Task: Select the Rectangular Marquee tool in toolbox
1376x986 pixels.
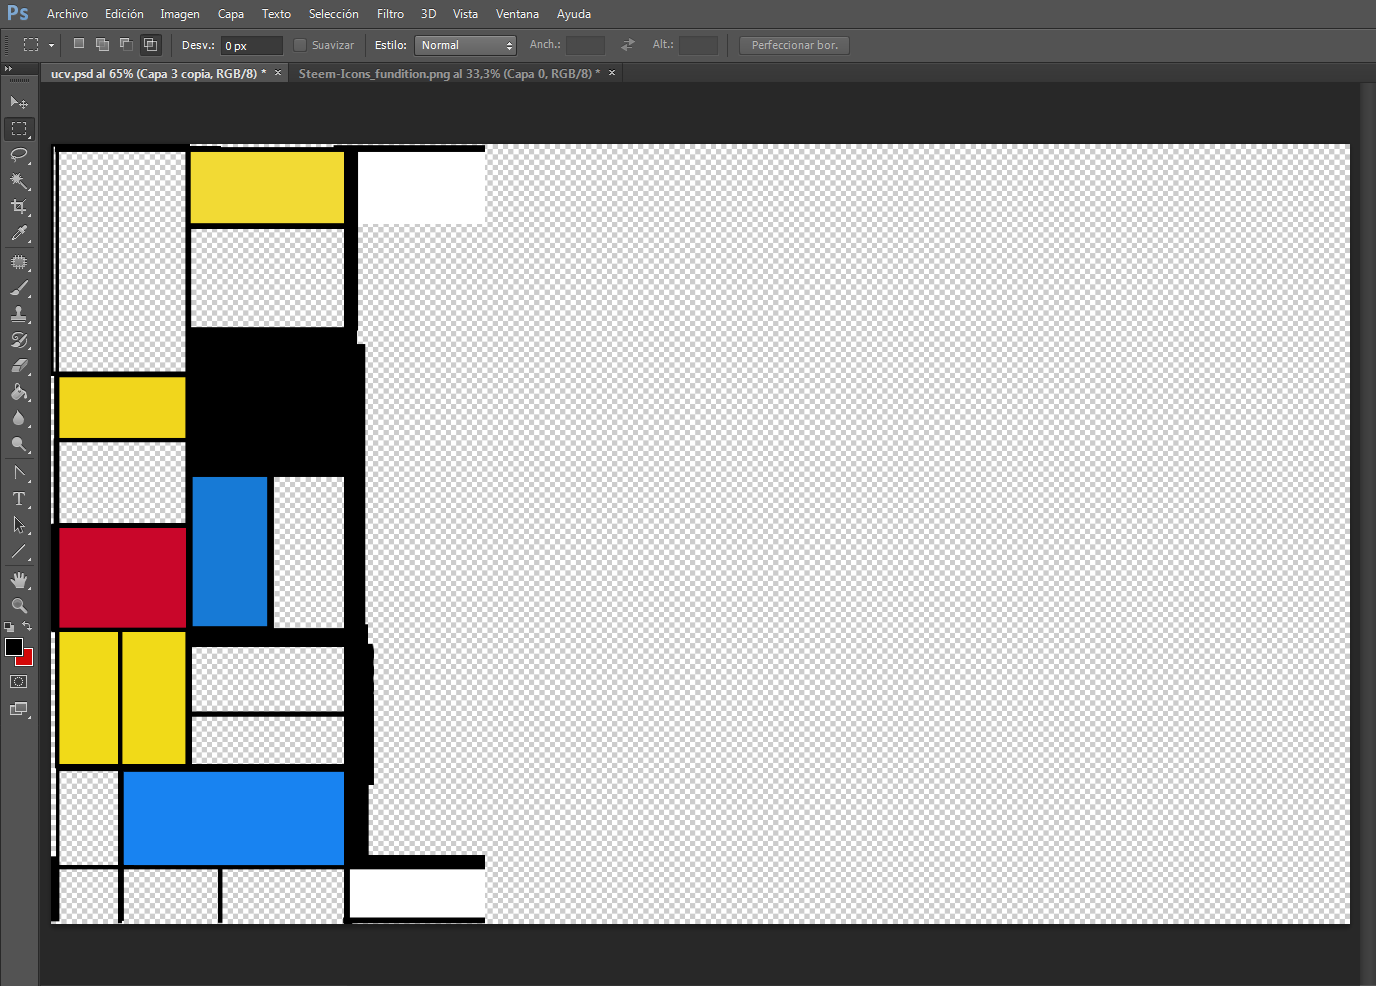Action: pyautogui.click(x=19, y=129)
